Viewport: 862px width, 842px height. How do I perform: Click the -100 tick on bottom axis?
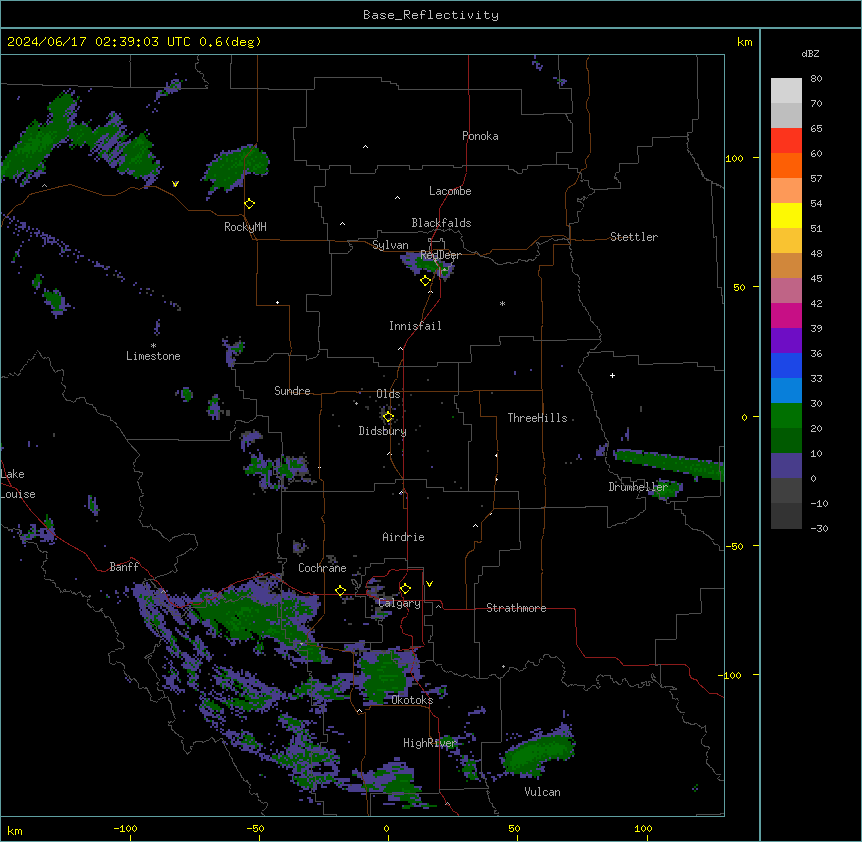(x=125, y=829)
